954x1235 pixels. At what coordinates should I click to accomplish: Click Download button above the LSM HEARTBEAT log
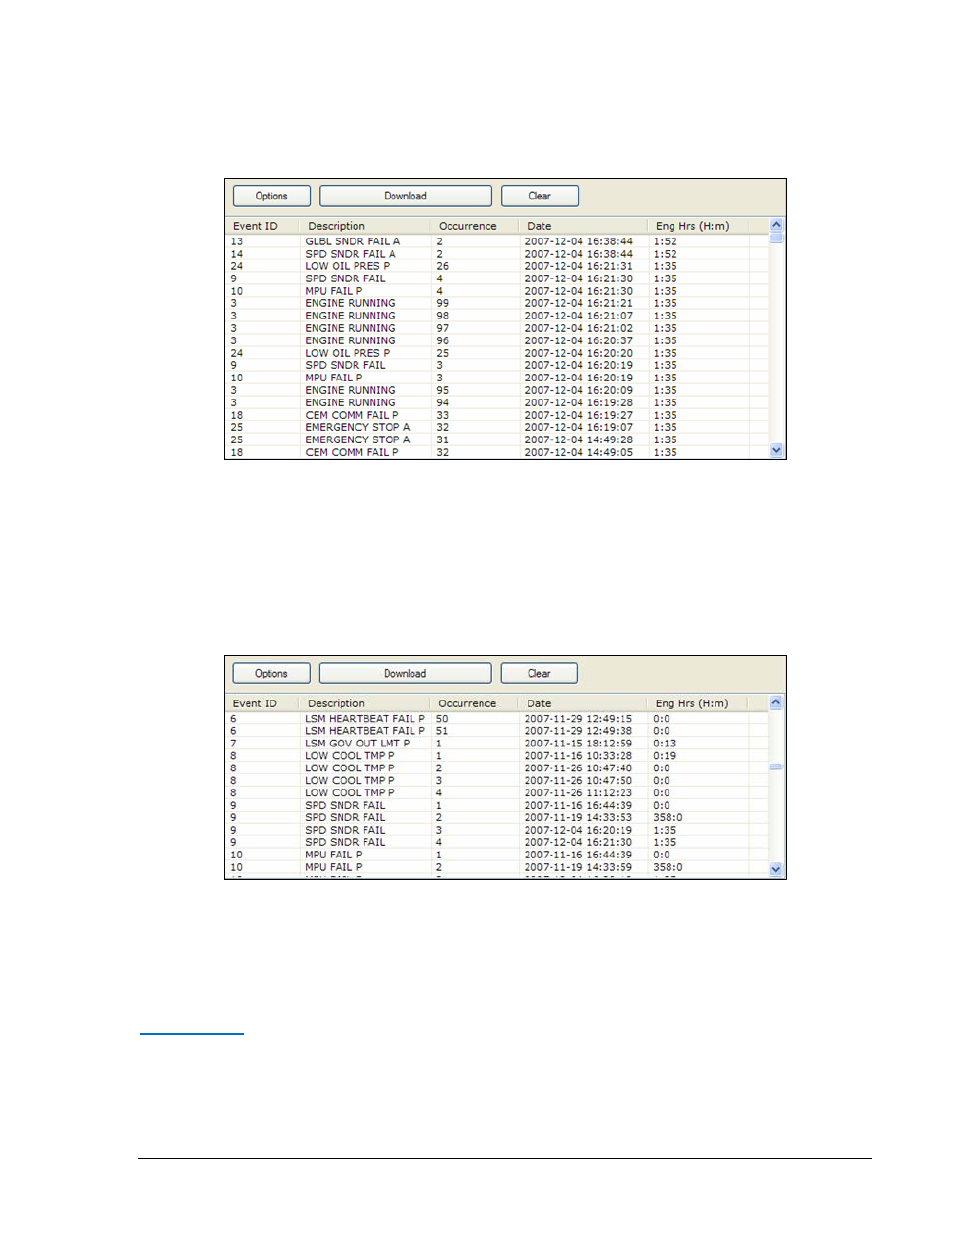click(x=405, y=674)
